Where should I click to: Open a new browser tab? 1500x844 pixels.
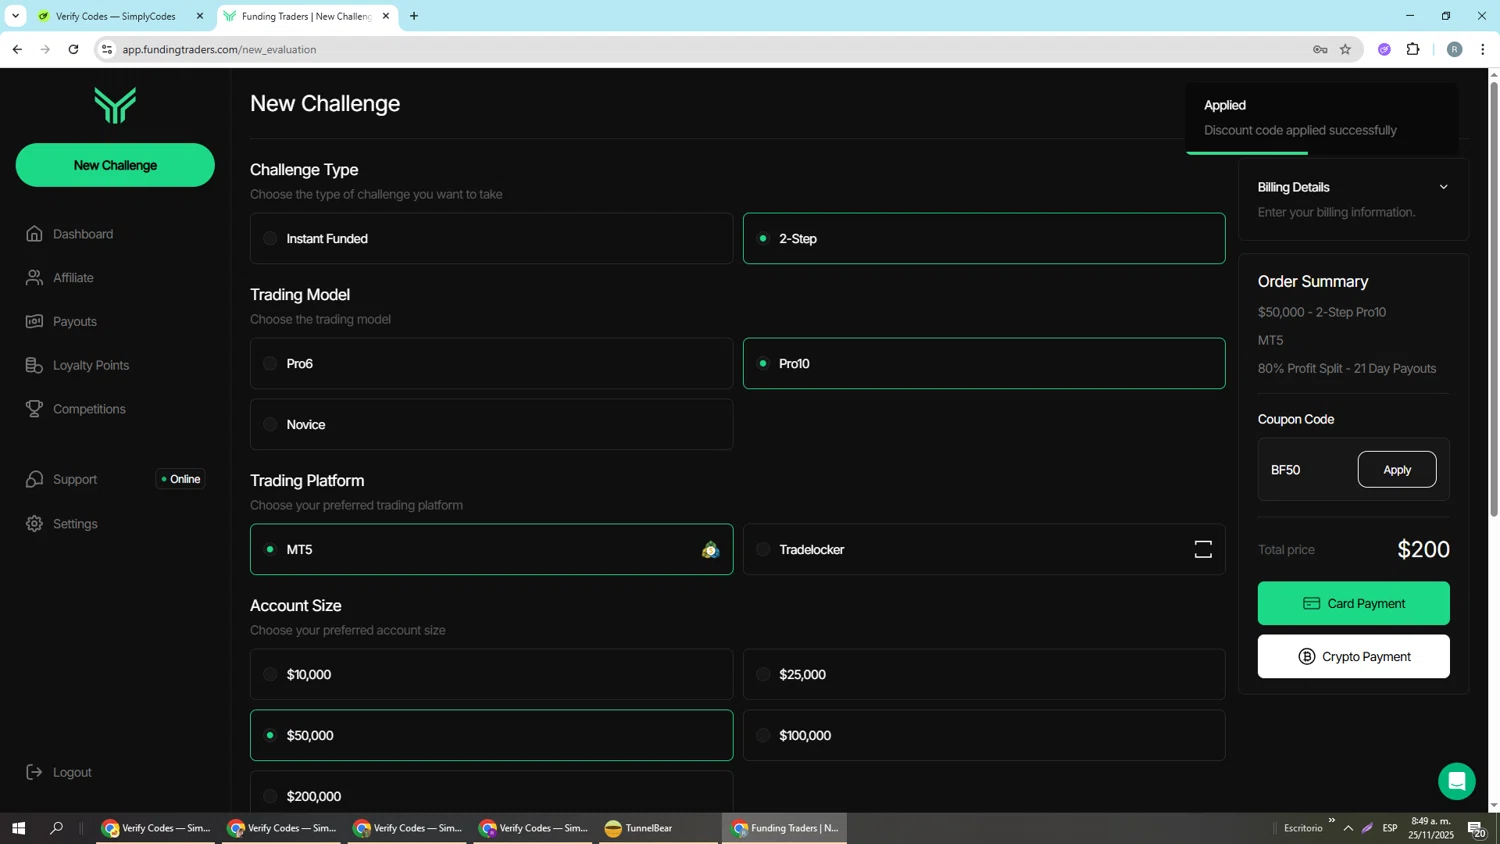(x=414, y=16)
